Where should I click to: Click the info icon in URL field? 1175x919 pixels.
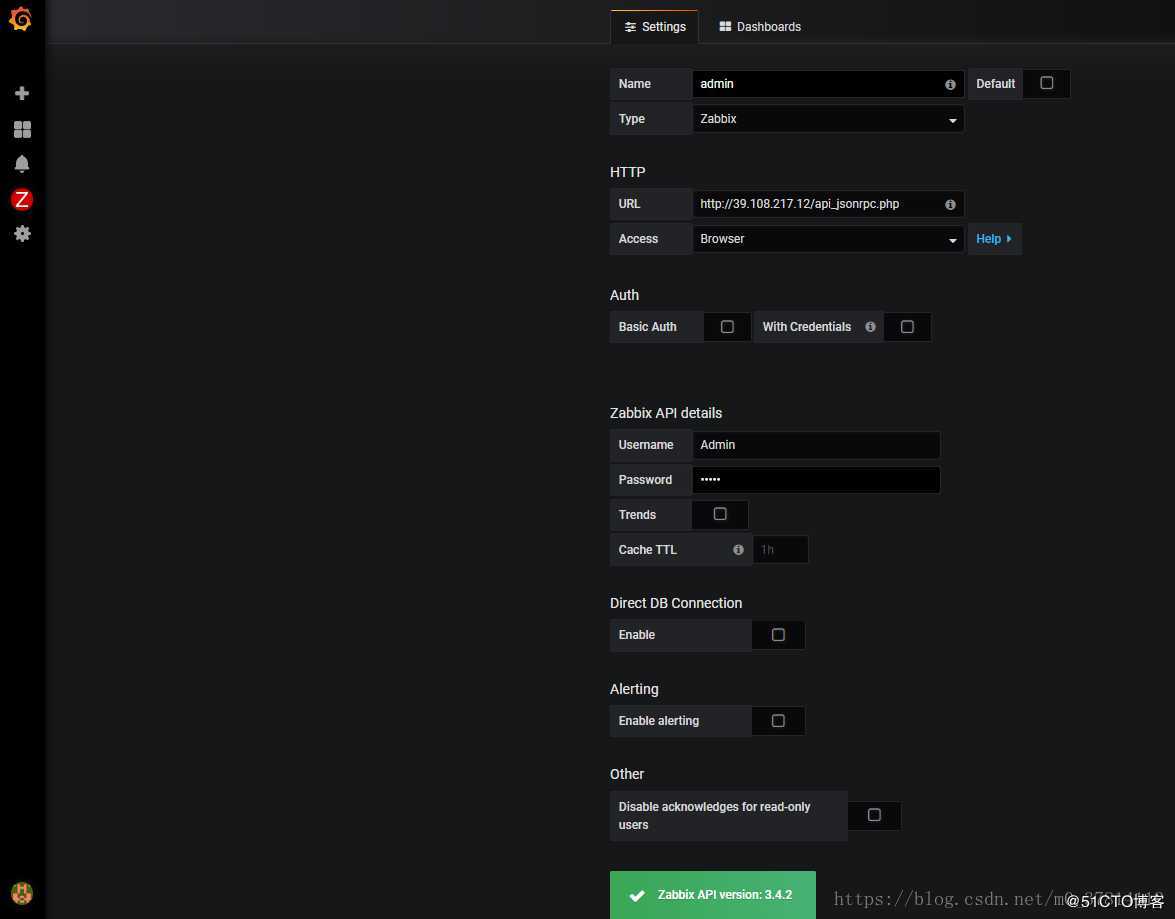[x=950, y=205]
